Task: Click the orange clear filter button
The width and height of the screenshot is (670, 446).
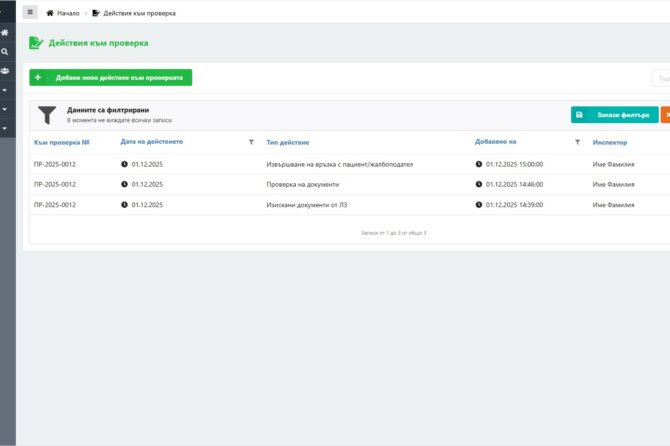Action: coord(665,115)
